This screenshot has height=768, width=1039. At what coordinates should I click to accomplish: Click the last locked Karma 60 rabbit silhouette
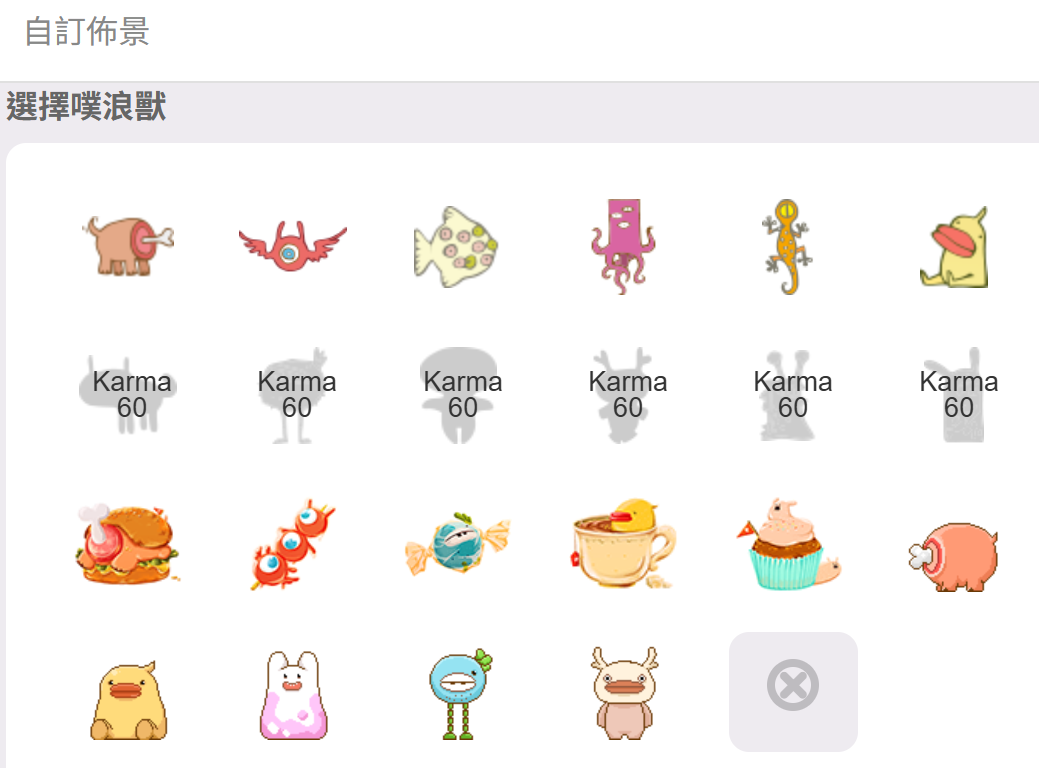pyautogui.click(x=958, y=395)
